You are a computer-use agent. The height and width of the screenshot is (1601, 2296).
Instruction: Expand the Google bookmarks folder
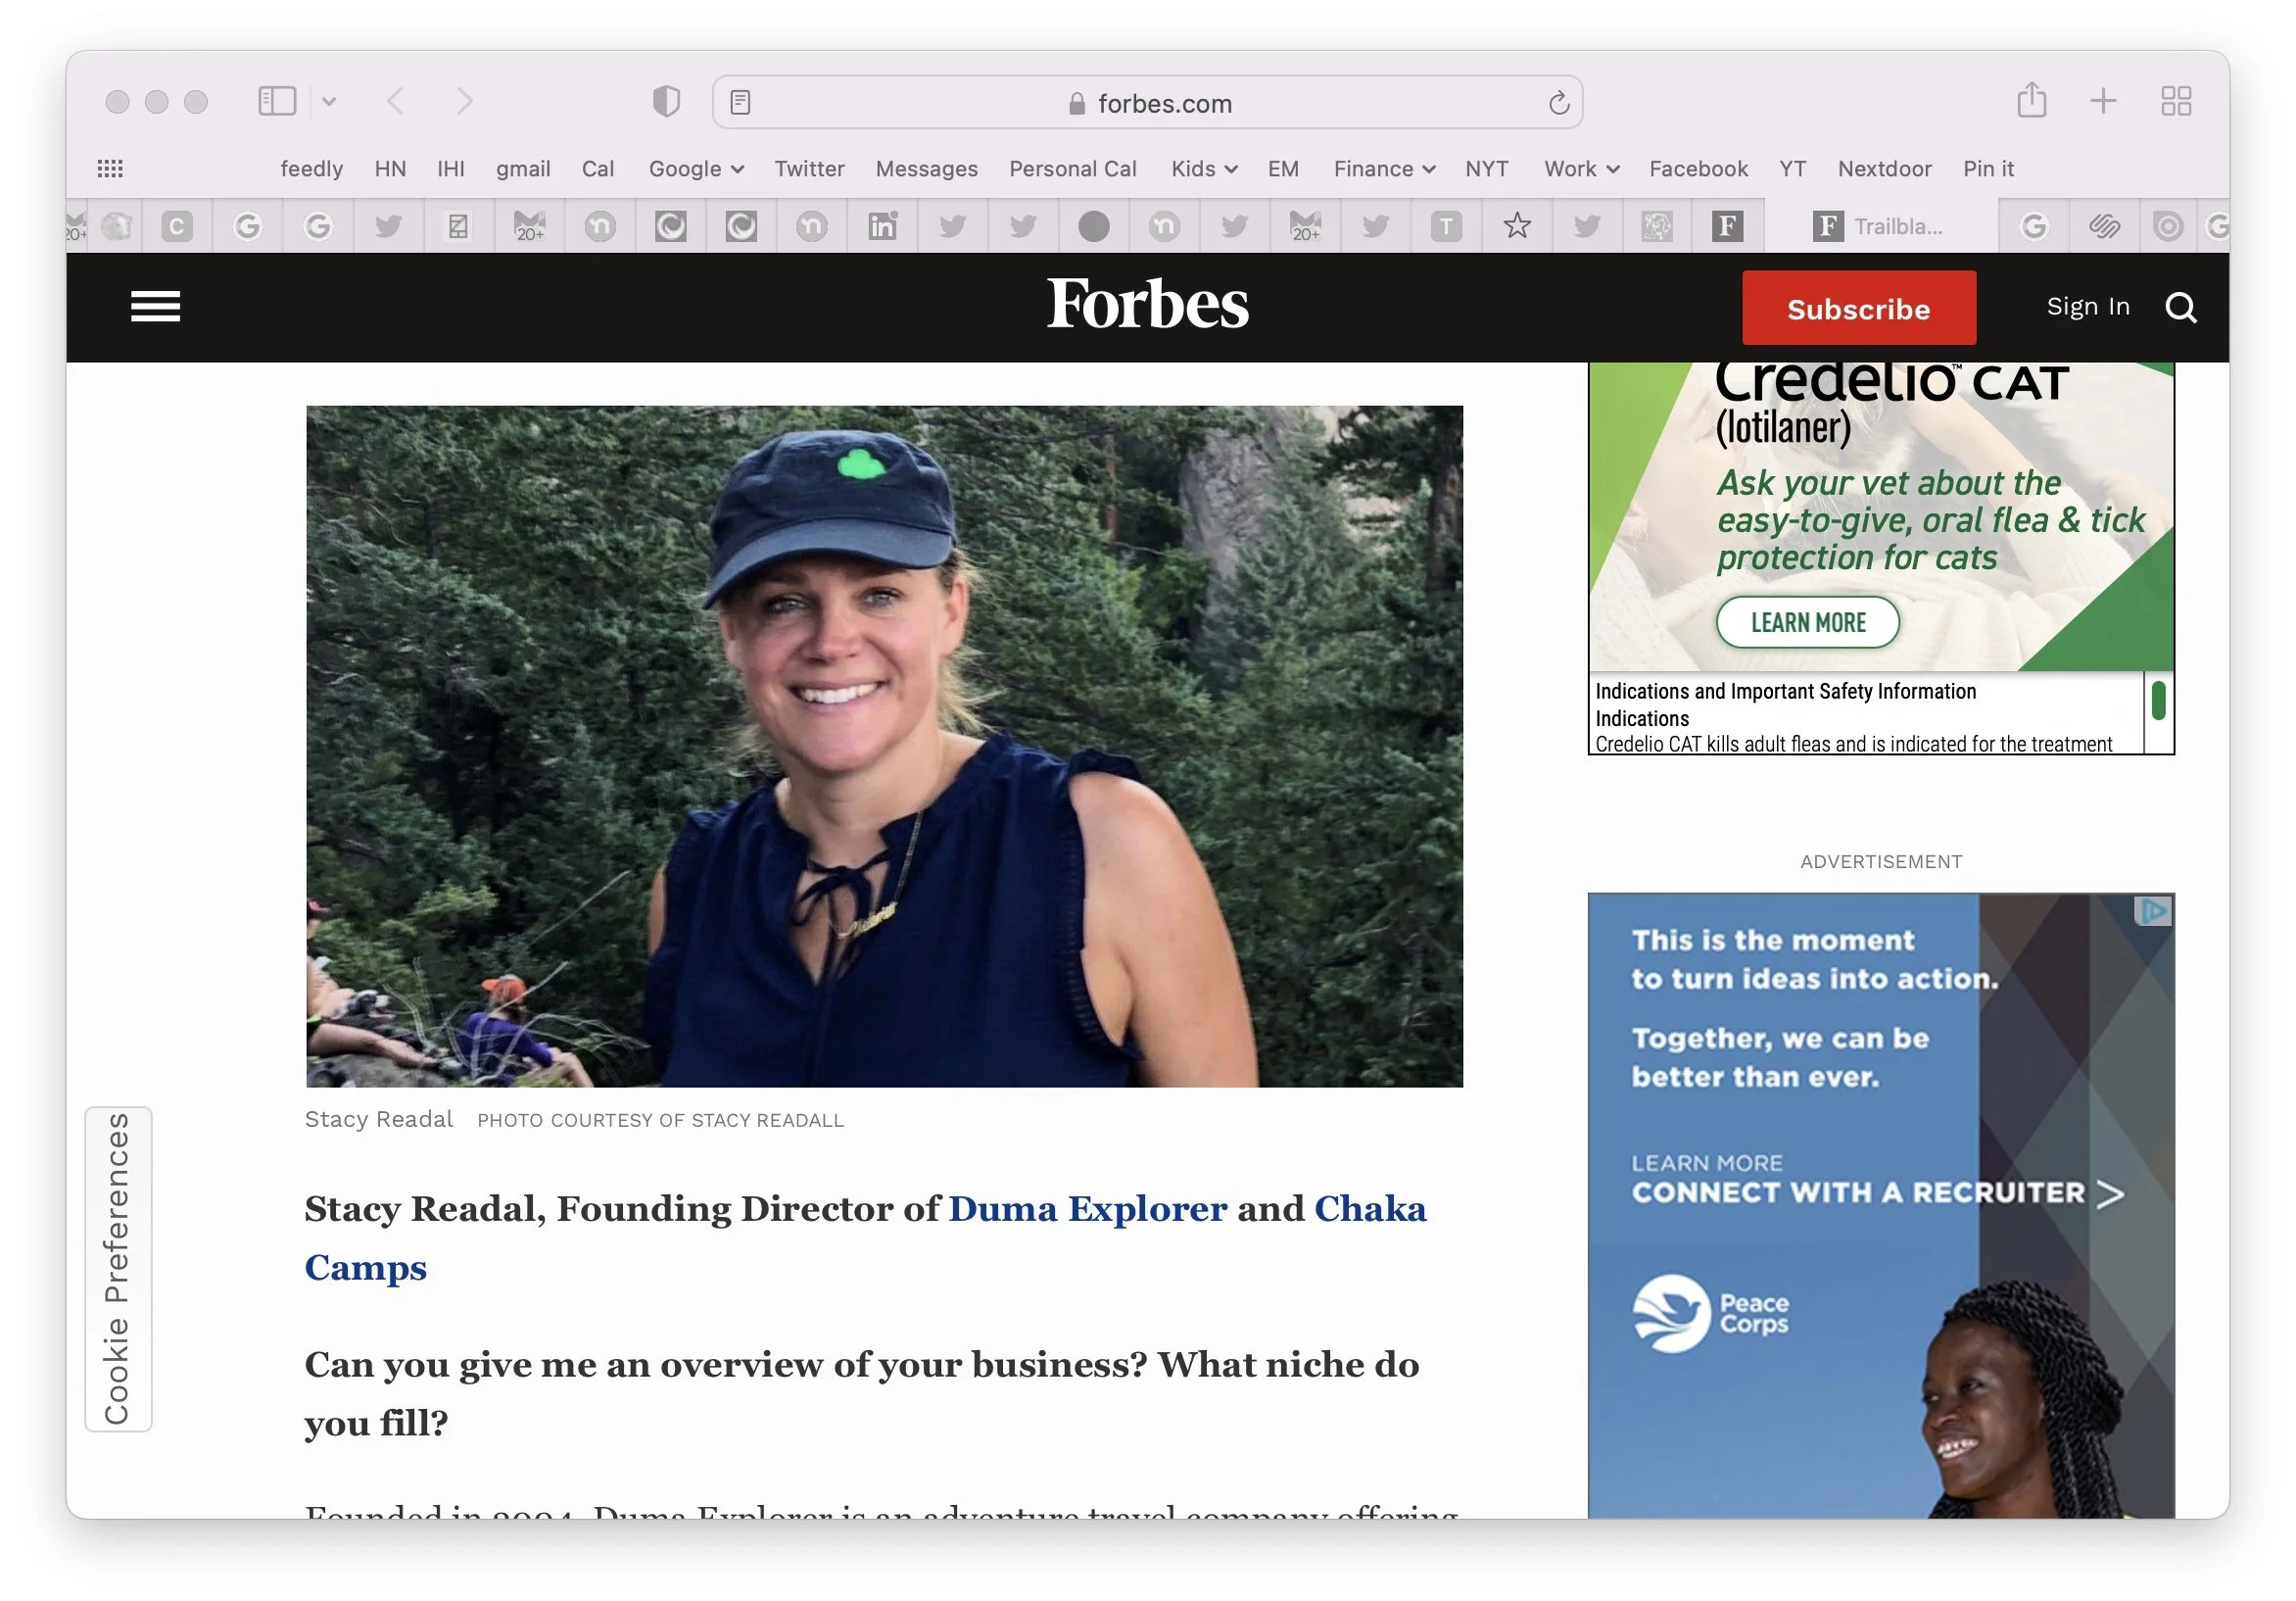696,169
